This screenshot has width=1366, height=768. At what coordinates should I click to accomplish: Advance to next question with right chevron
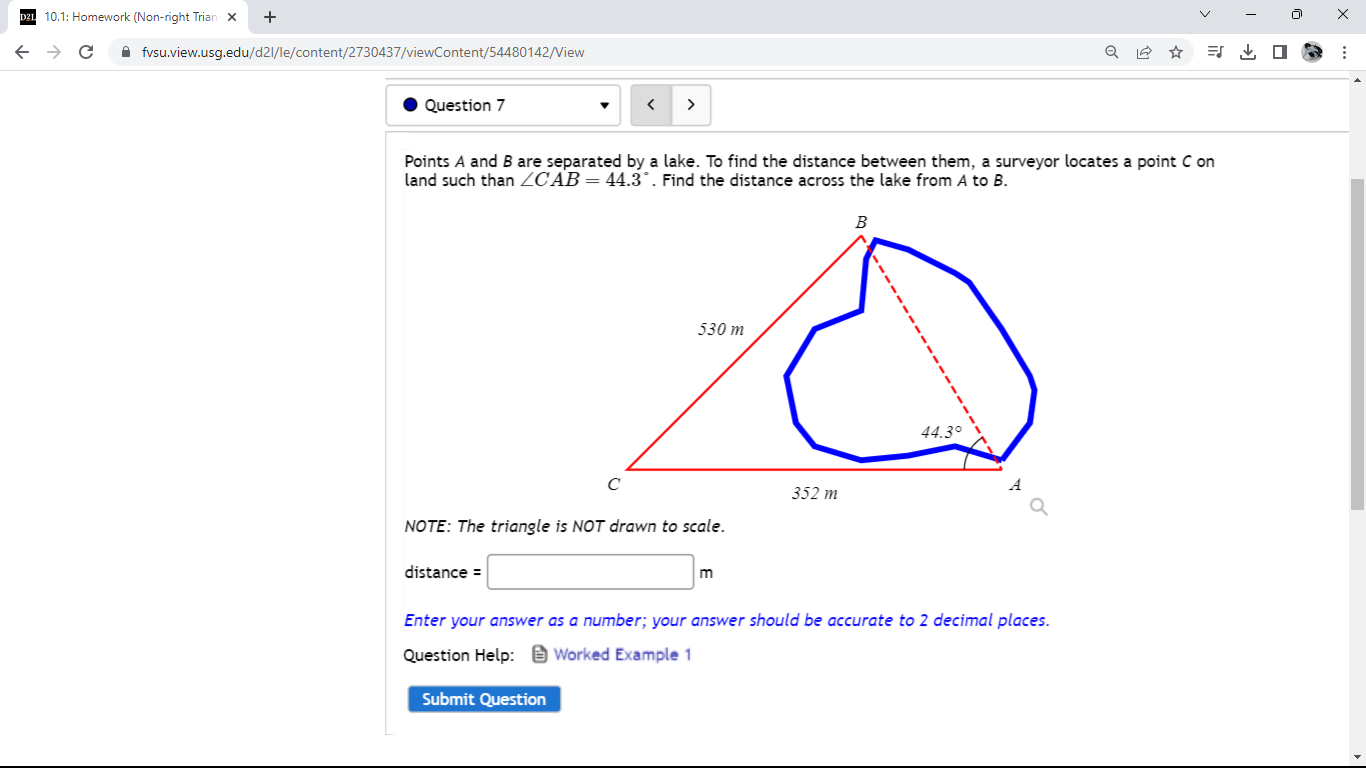tap(691, 104)
